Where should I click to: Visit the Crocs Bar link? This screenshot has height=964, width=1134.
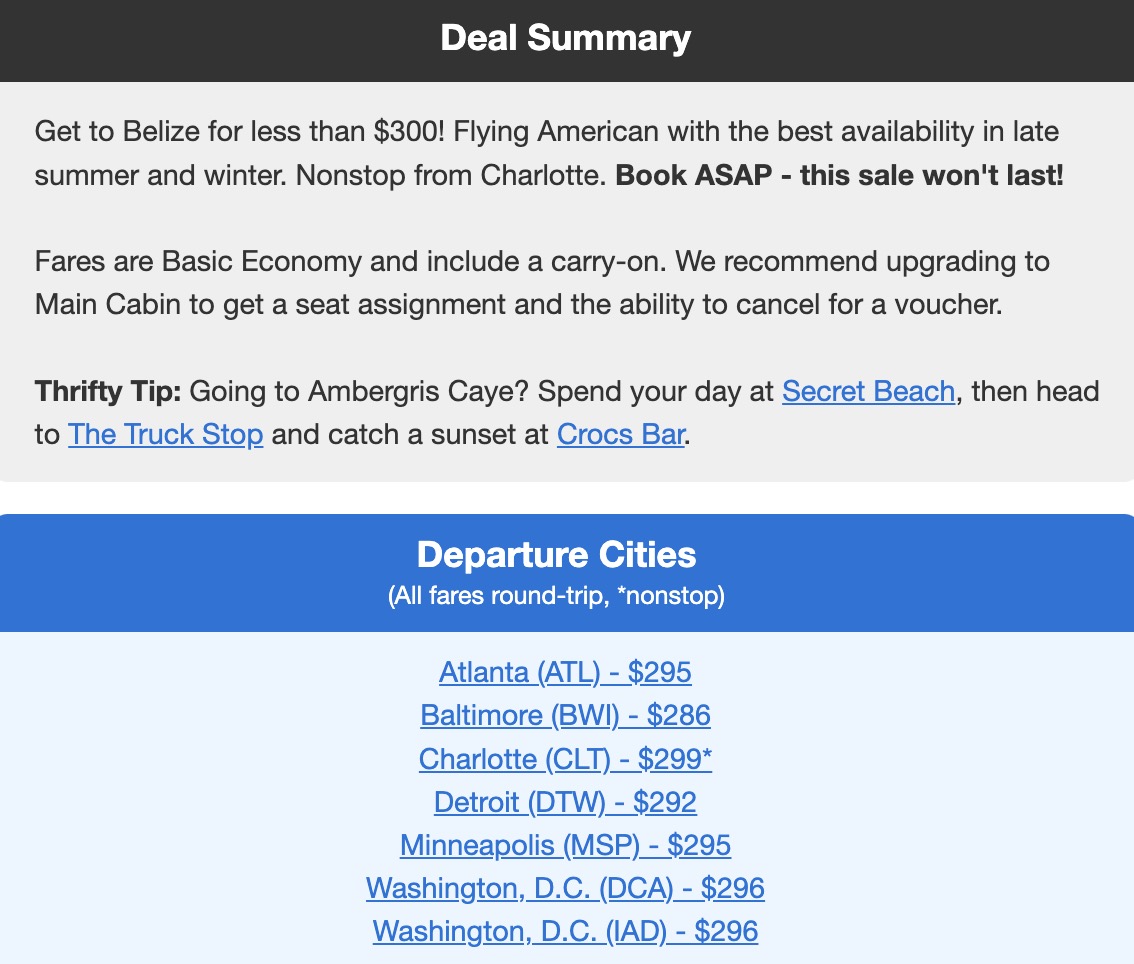tap(620, 435)
